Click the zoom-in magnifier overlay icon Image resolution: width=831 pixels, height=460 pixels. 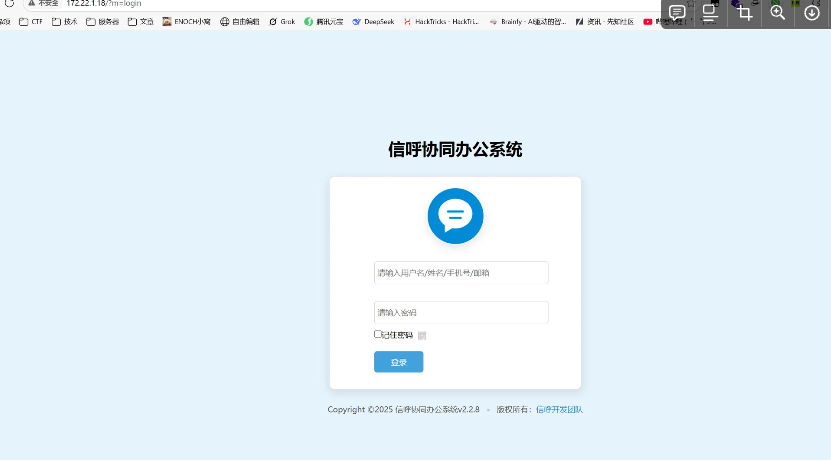point(777,12)
